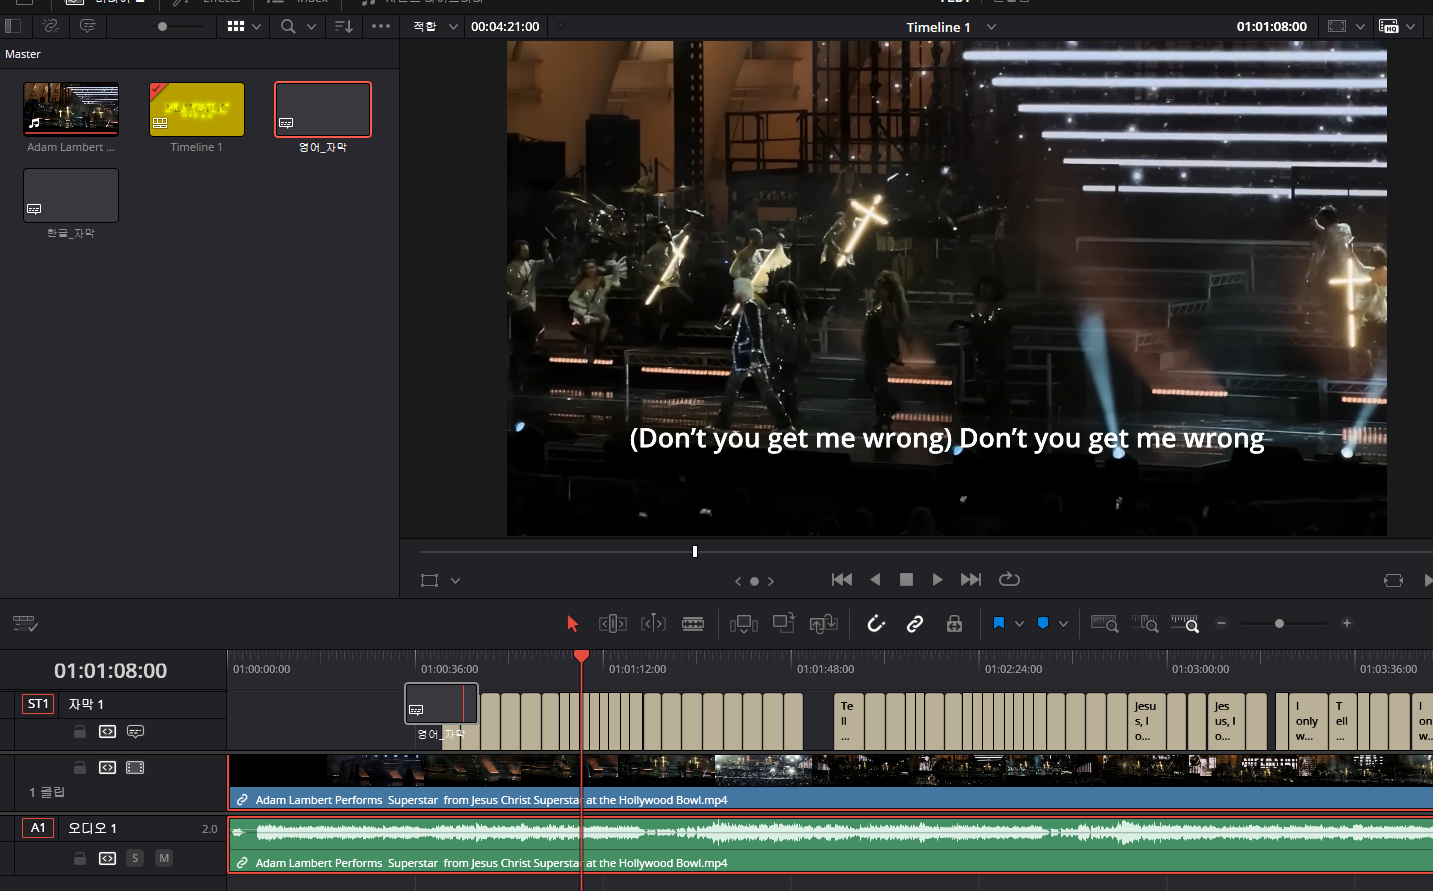
Task: Expand the proxy mode dropdown arrow
Action: click(x=1410, y=27)
